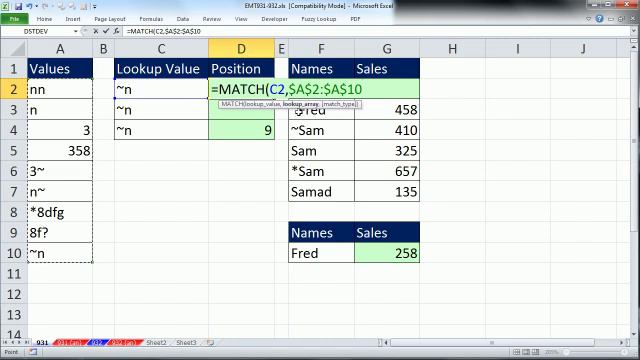
Task: Open the PDF tab
Action: click(x=355, y=19)
